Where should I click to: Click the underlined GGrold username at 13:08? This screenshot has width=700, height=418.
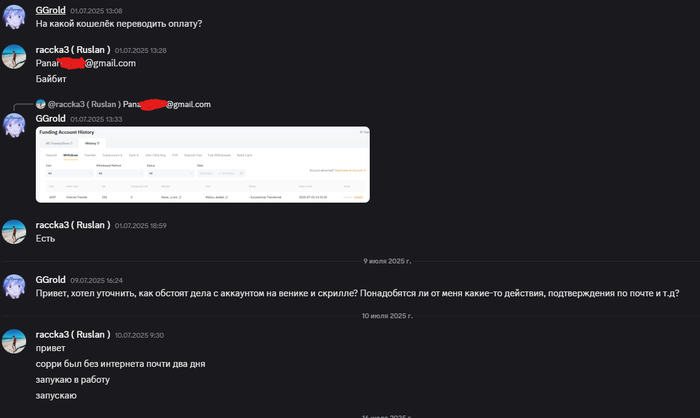(50, 10)
